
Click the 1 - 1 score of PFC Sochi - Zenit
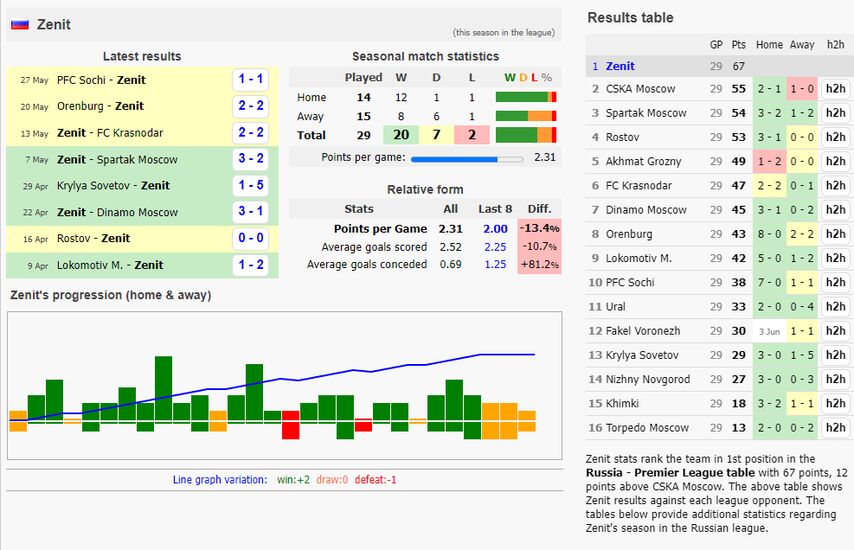point(251,80)
